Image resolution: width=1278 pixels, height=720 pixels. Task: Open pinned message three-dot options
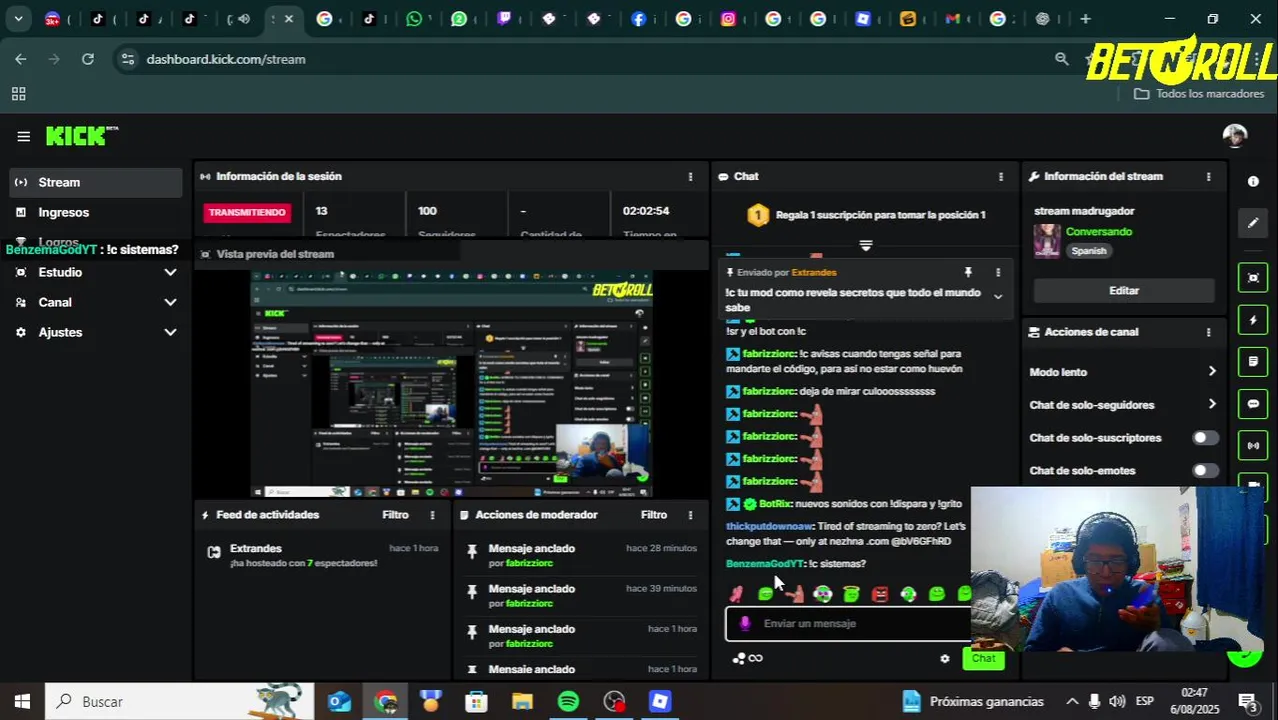pos(997,272)
